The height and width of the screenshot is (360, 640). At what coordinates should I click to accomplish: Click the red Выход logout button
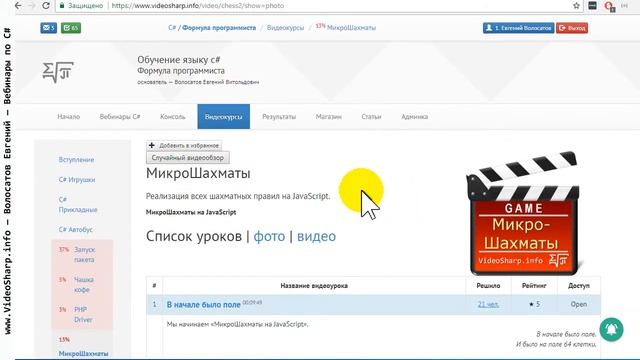click(572, 28)
